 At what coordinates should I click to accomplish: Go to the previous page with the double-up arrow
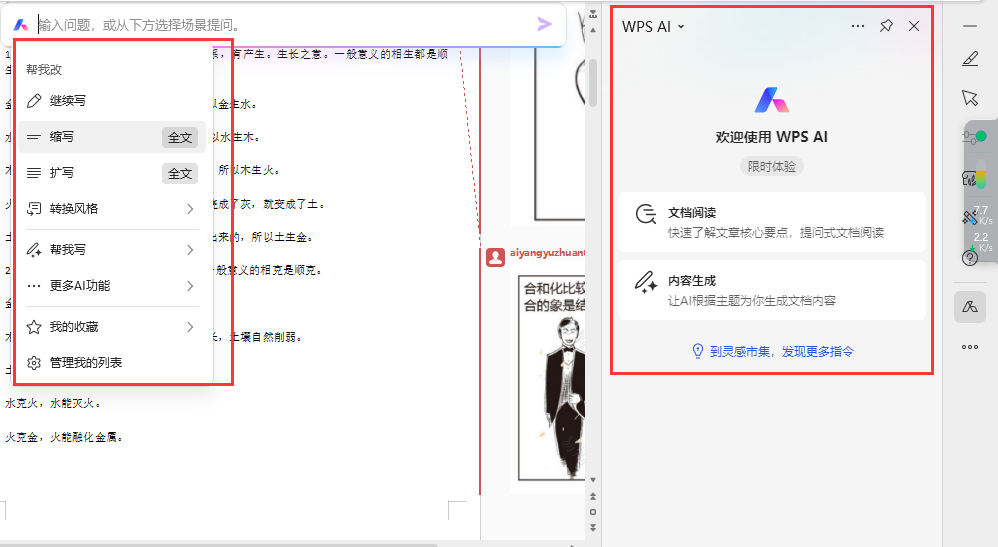point(593,496)
